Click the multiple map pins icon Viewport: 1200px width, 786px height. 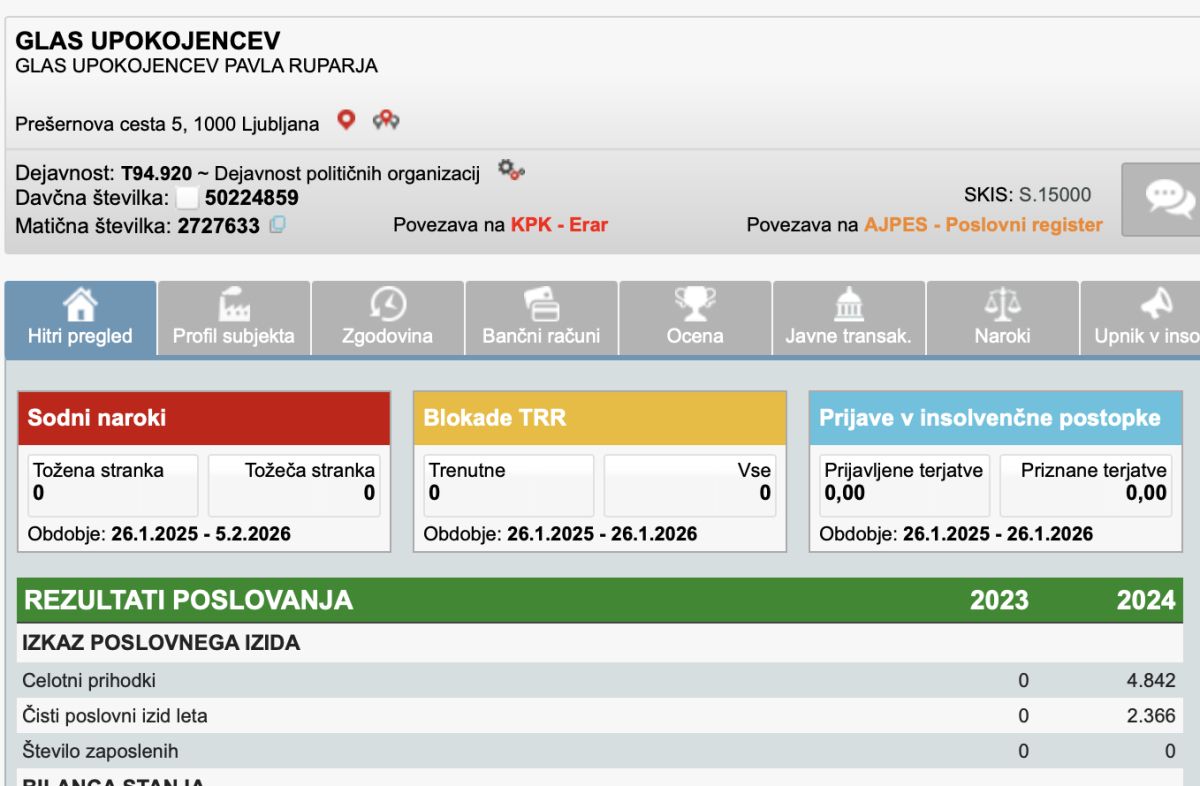(x=386, y=121)
